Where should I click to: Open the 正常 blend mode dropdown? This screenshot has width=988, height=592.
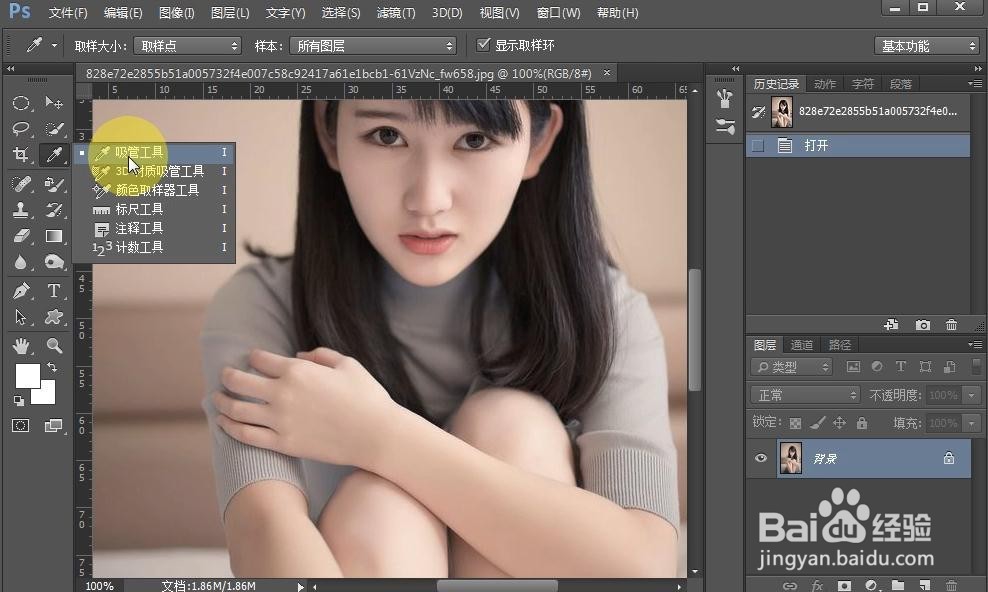804,394
